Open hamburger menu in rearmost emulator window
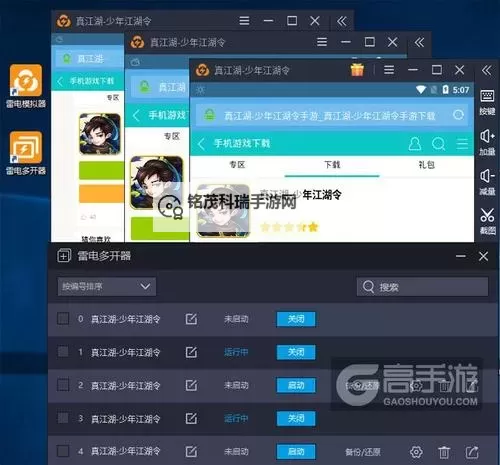 [x=244, y=21]
